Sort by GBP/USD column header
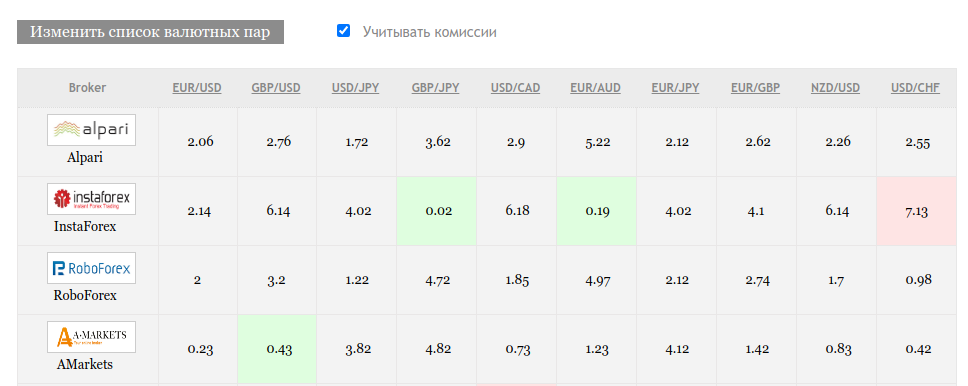The width and height of the screenshot is (968, 386). (276, 88)
